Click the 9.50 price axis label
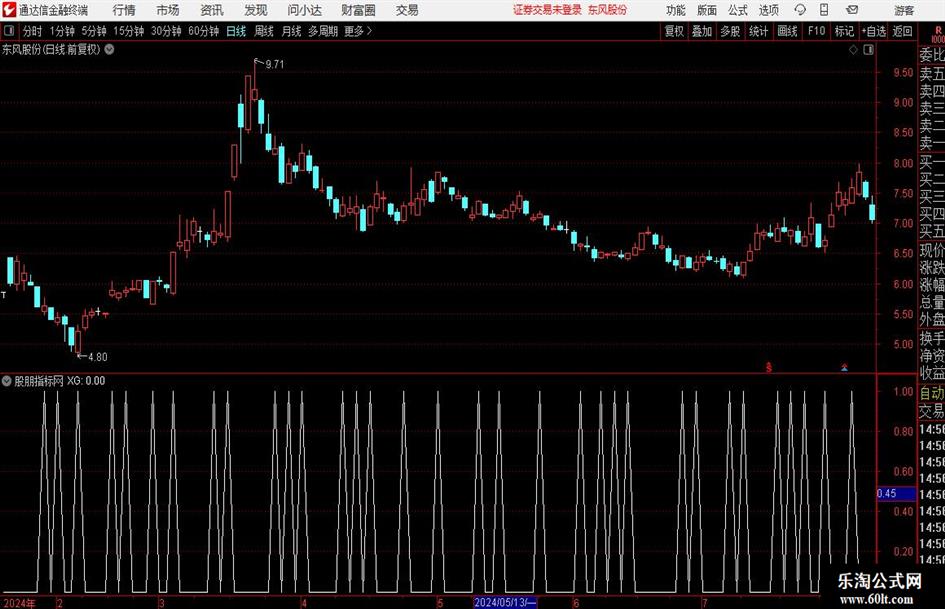The height and width of the screenshot is (609, 945). tap(903, 72)
